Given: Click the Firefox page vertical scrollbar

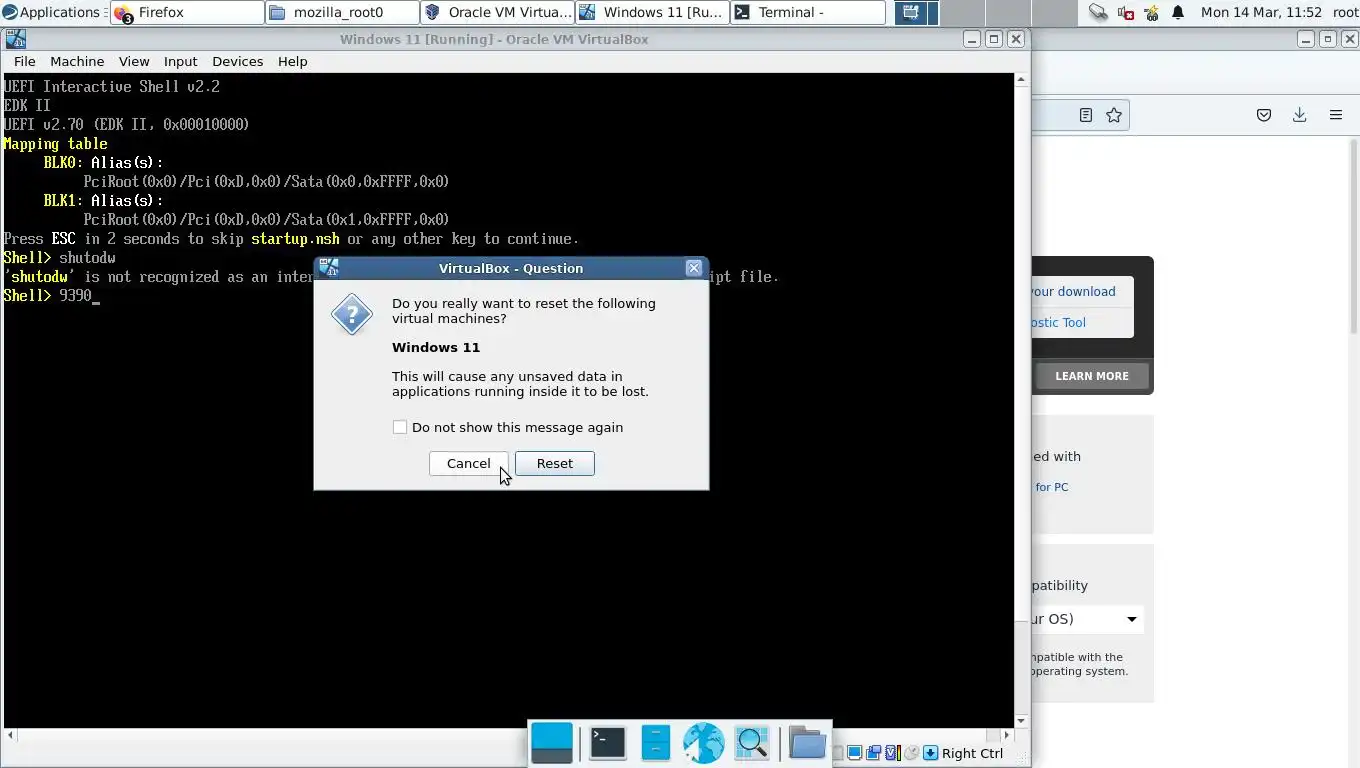Looking at the screenshot, I should (1354, 235).
